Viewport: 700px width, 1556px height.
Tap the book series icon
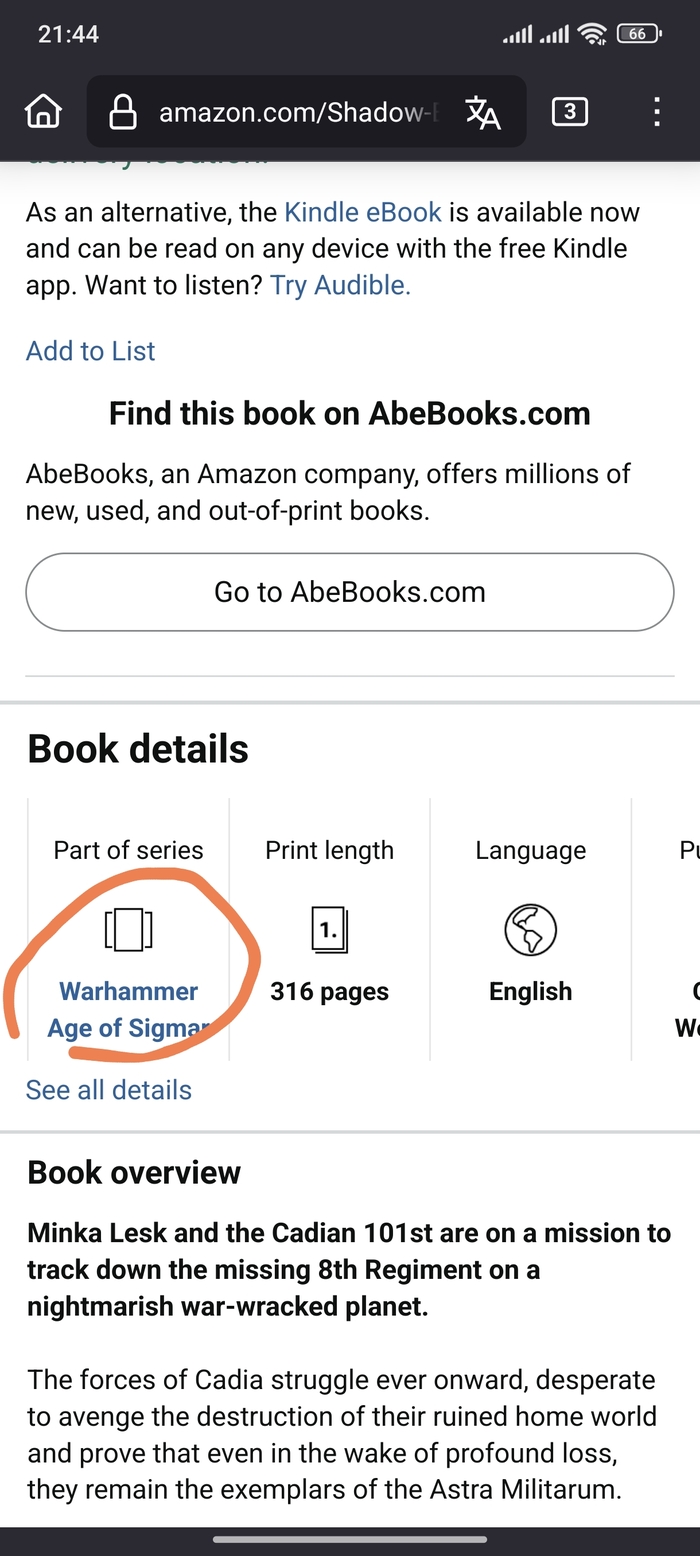[128, 929]
